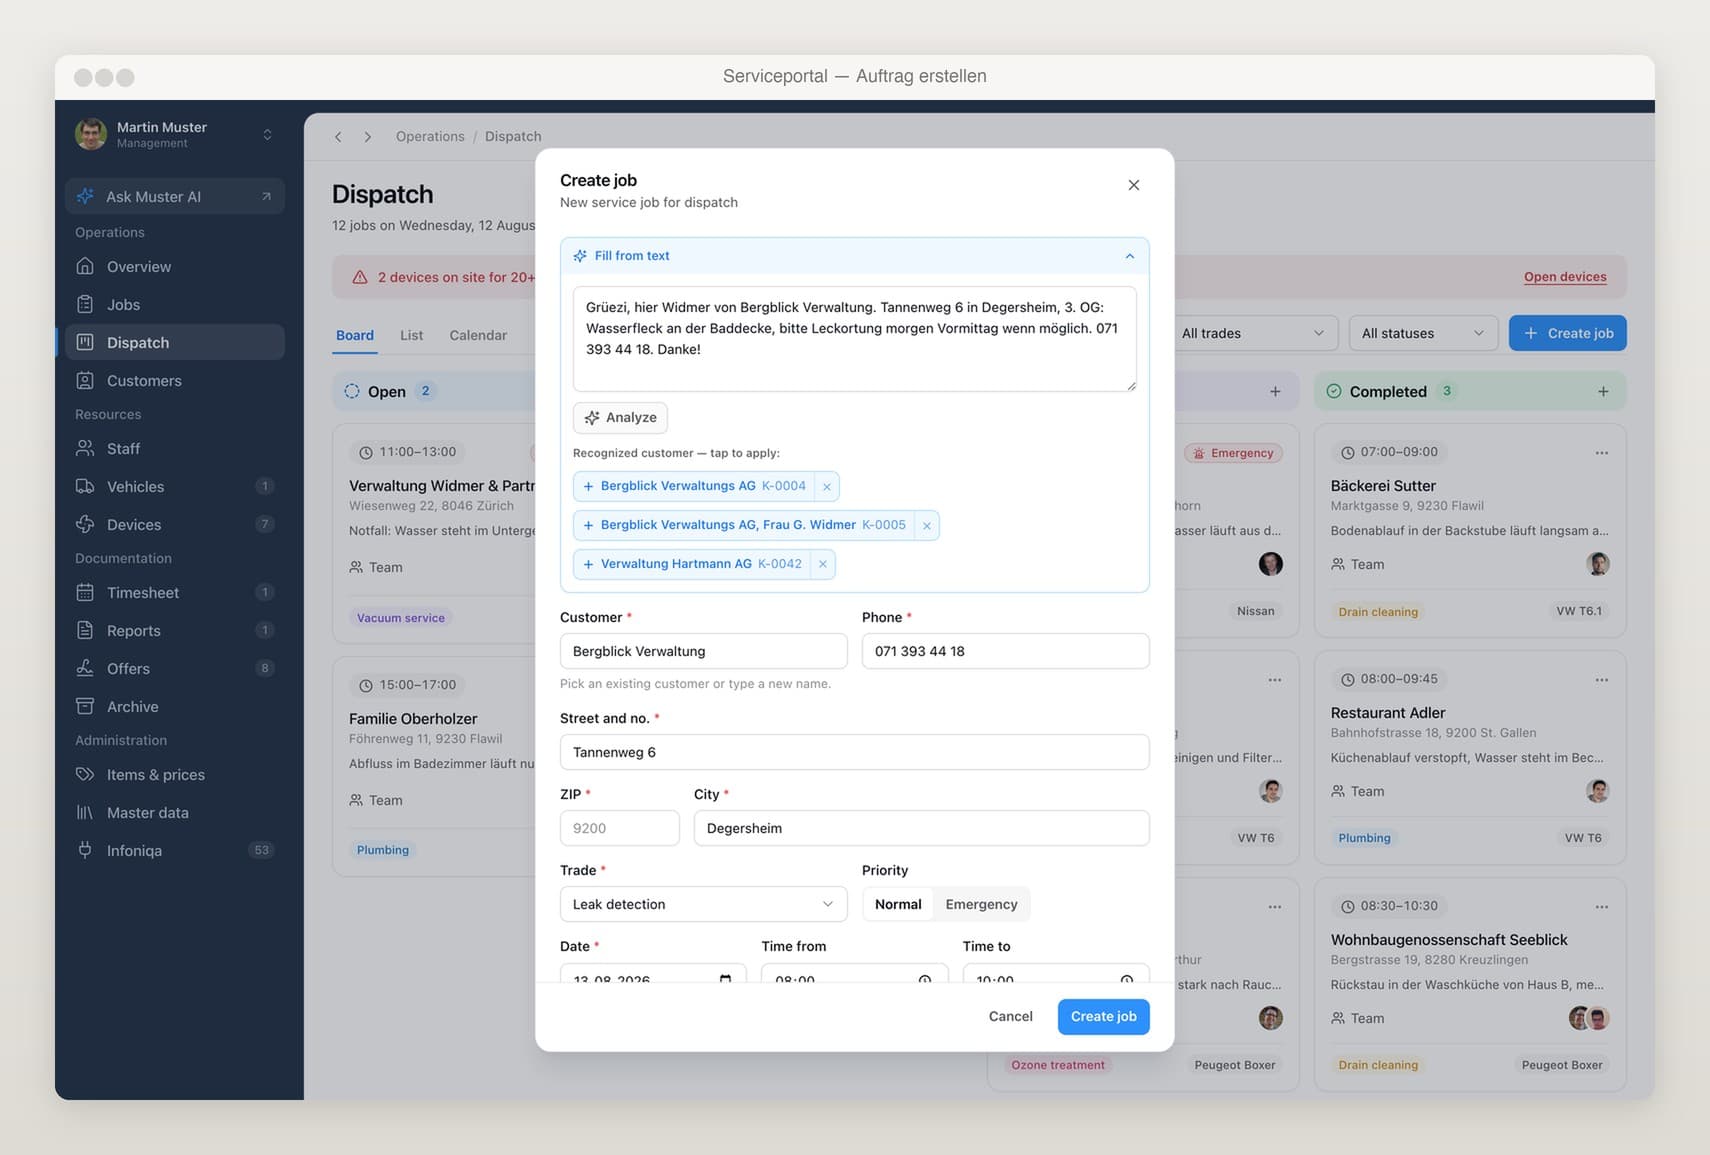This screenshot has width=1710, height=1155.
Task: Open options menu for Bäckerei Sutter card
Action: [x=1602, y=453]
